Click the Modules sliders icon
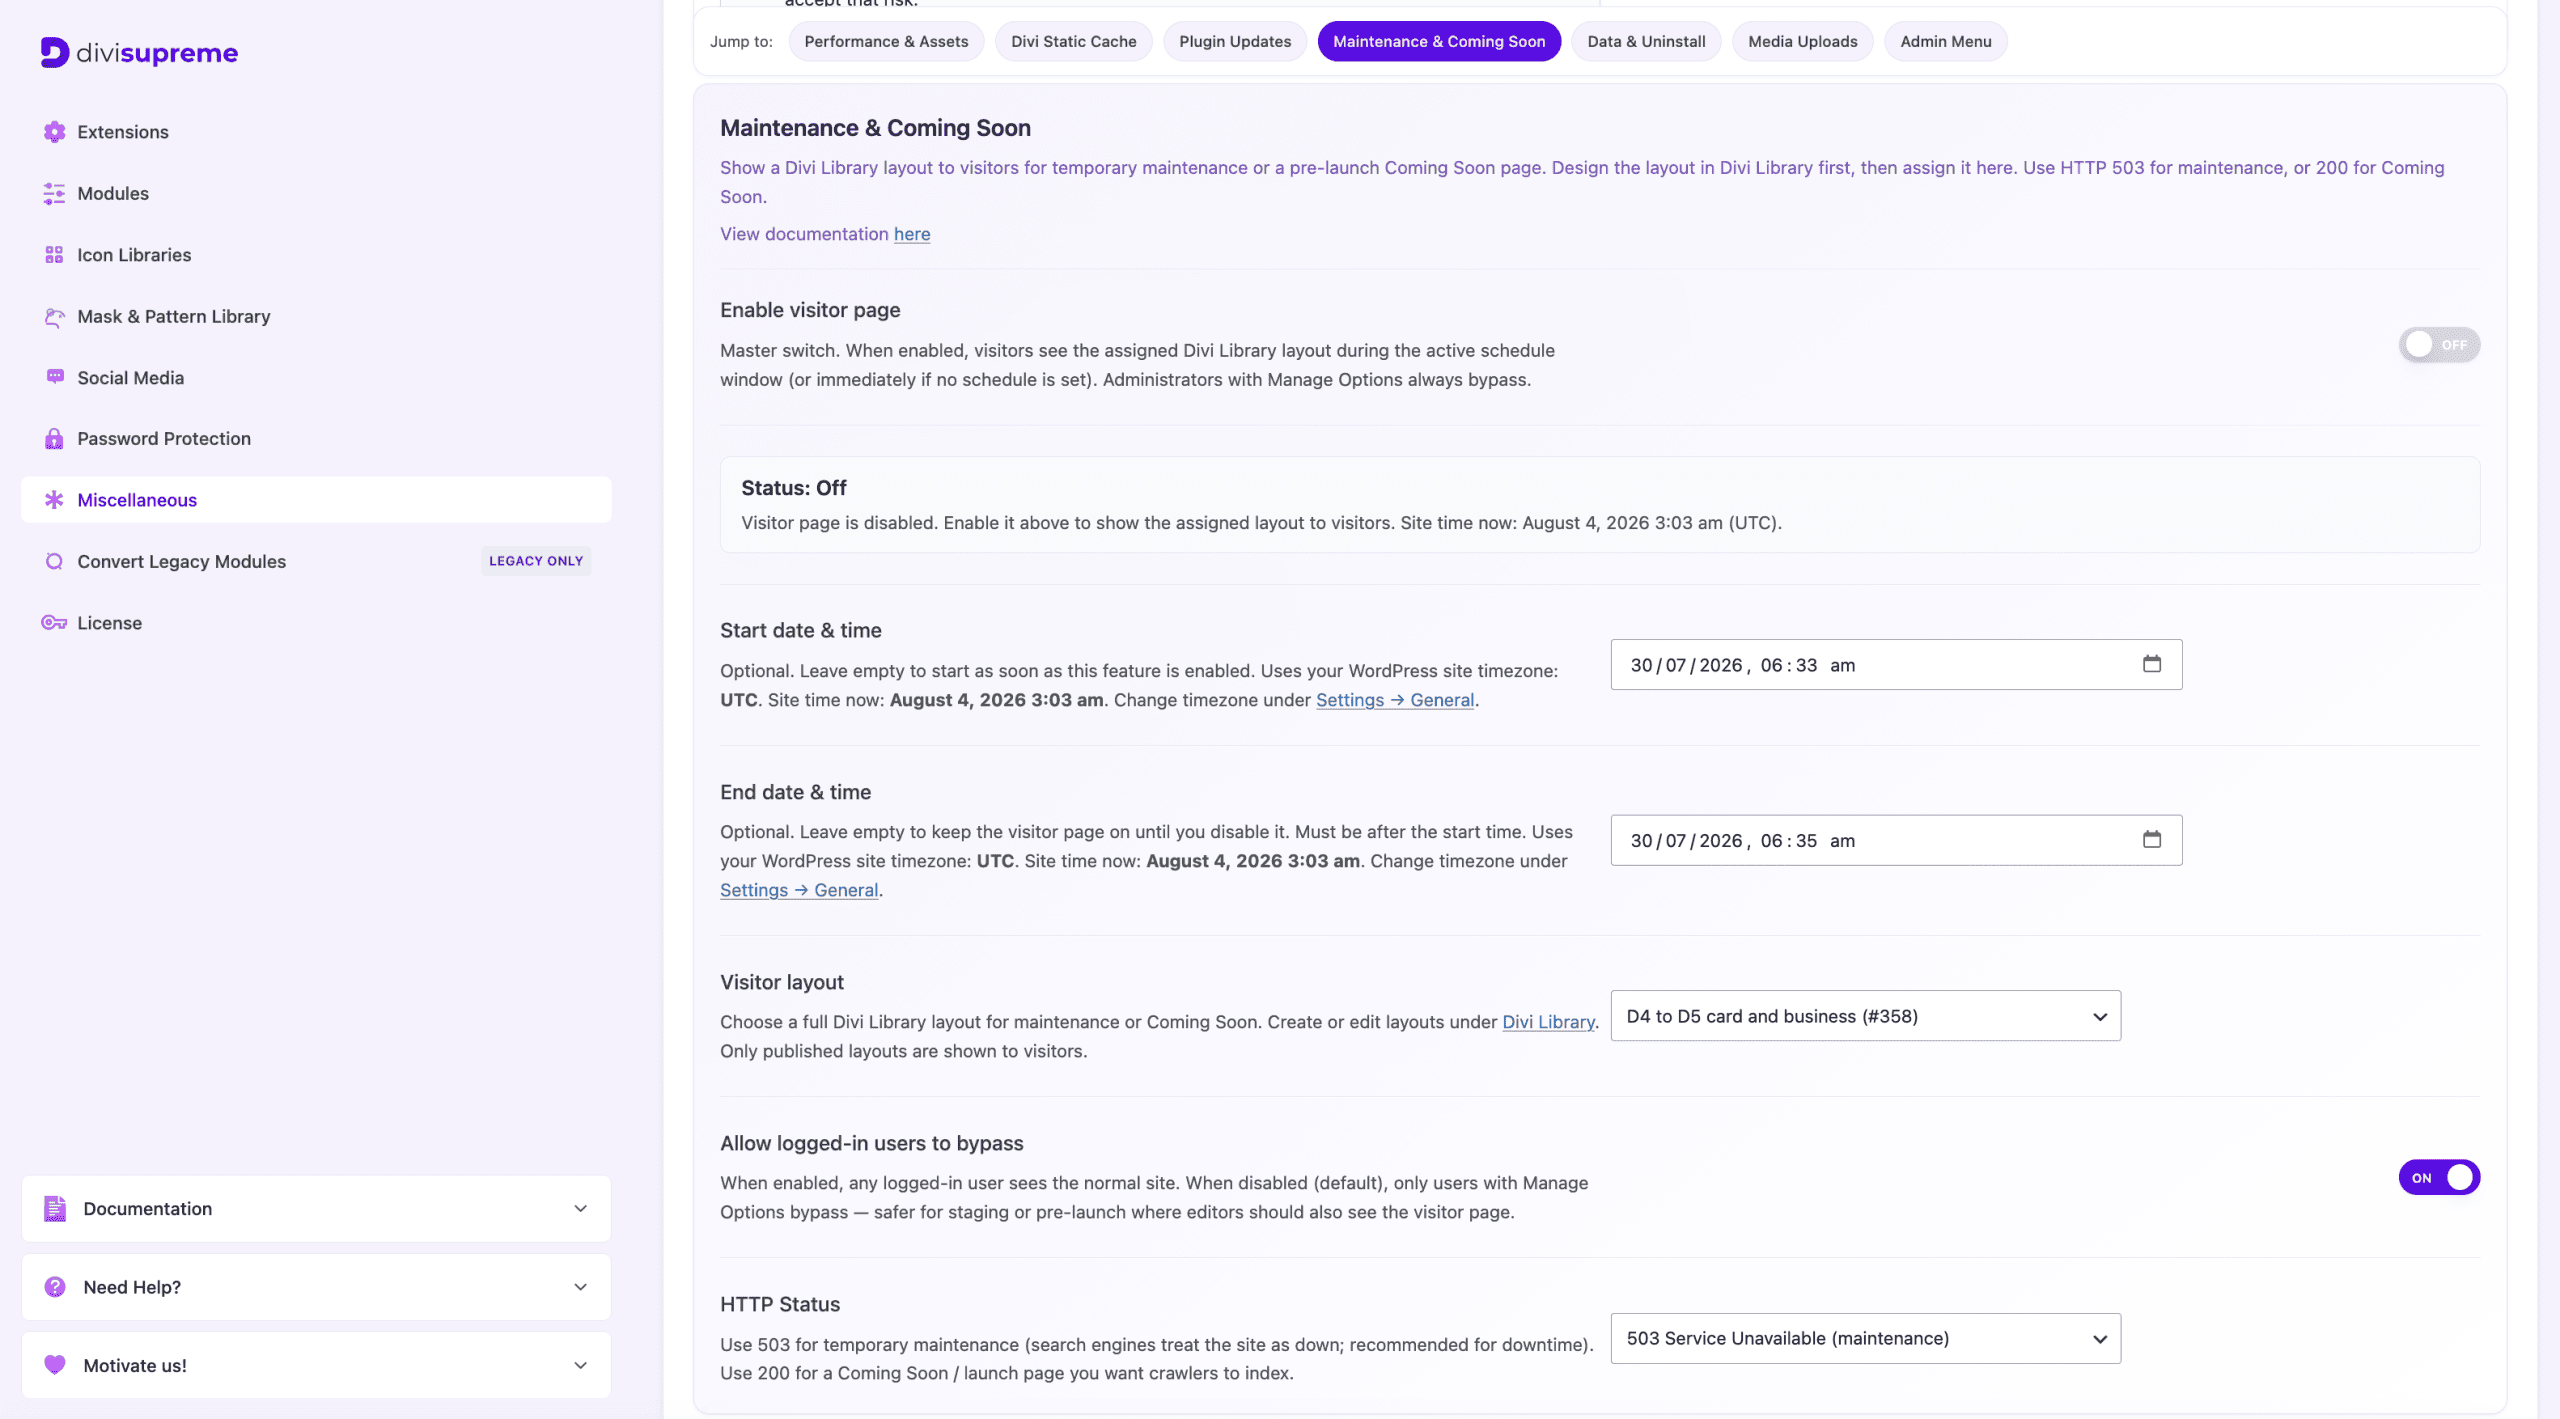This screenshot has width=2560, height=1419. point(54,193)
